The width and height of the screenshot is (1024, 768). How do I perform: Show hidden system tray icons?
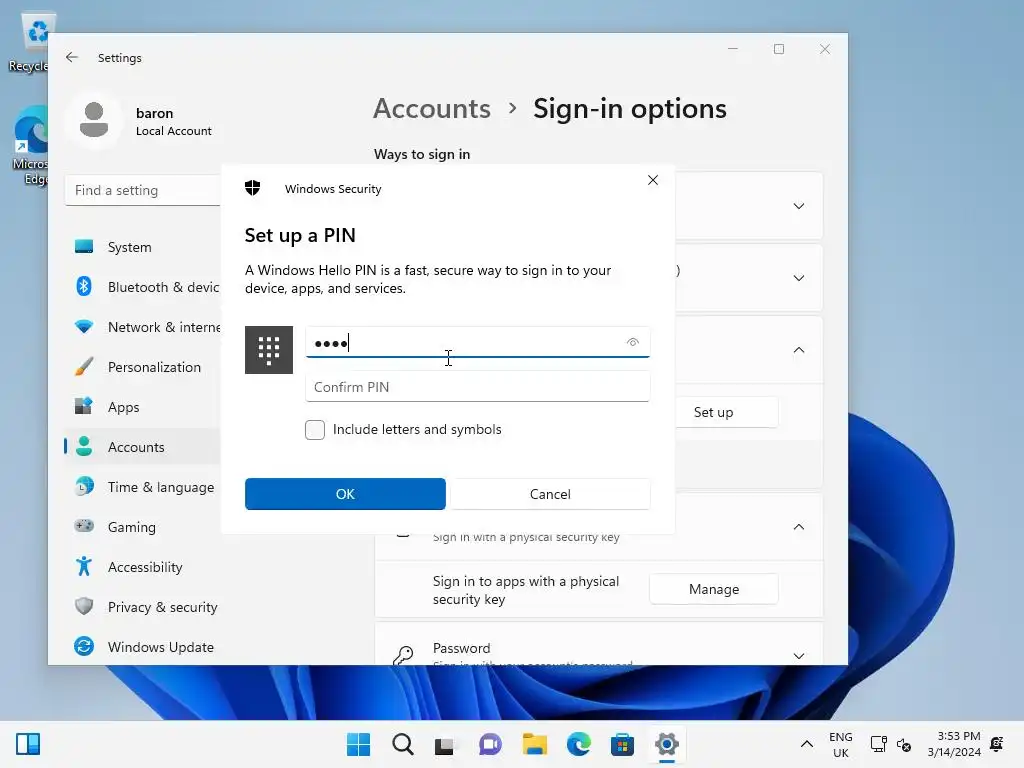[807, 744]
